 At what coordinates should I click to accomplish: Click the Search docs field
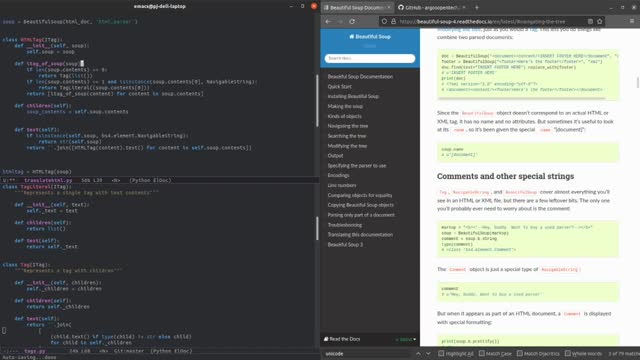coord(370,58)
